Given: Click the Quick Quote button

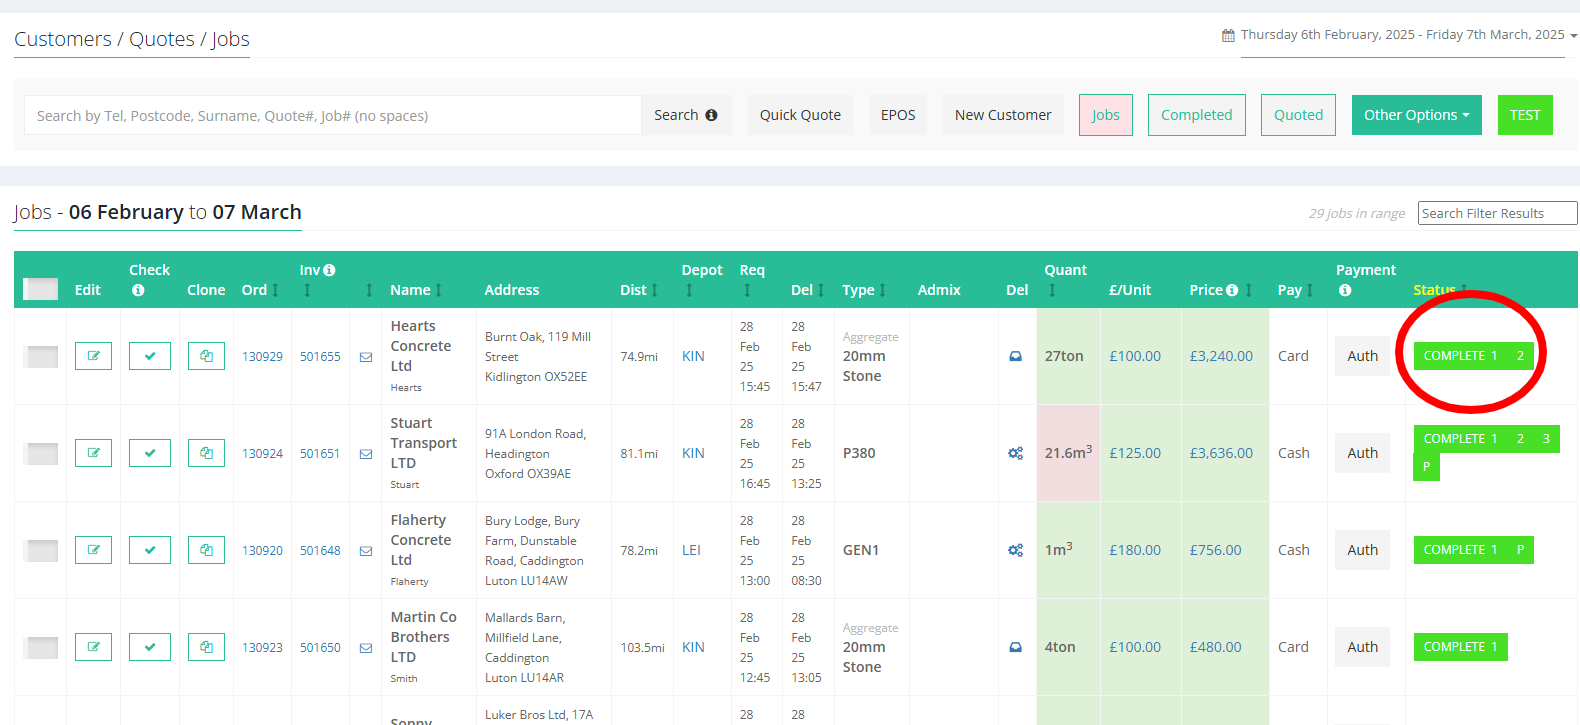Looking at the screenshot, I should [800, 115].
